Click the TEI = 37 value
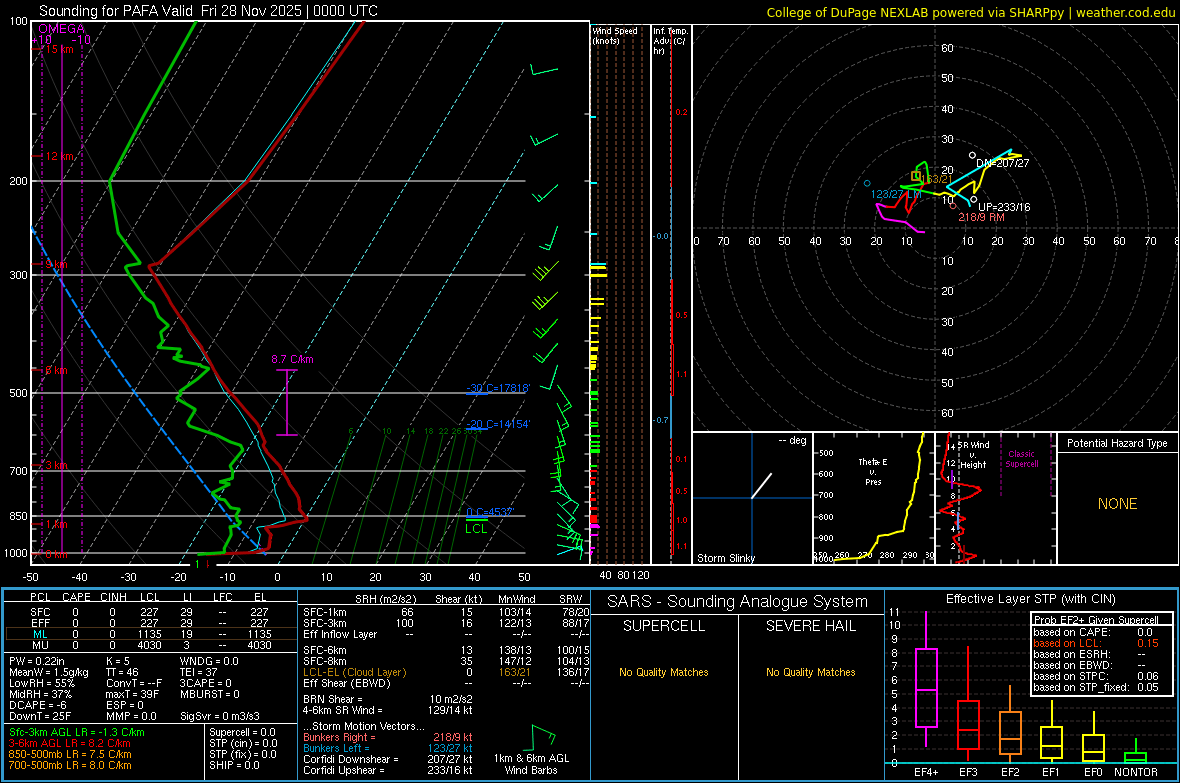1180x783 pixels. click(x=199, y=672)
